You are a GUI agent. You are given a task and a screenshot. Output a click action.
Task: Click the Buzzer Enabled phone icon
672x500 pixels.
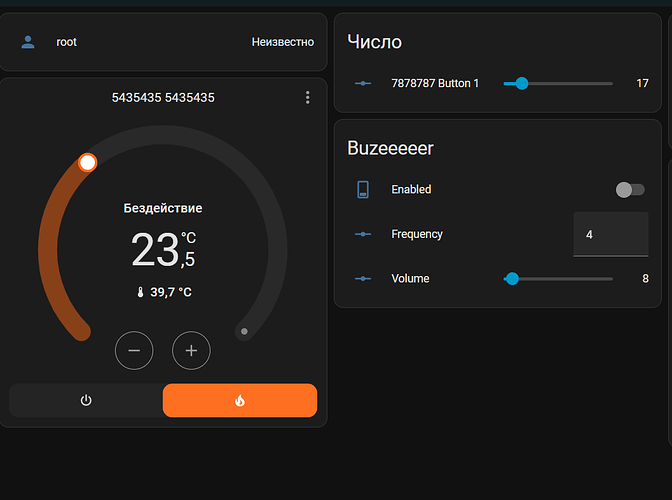363,189
